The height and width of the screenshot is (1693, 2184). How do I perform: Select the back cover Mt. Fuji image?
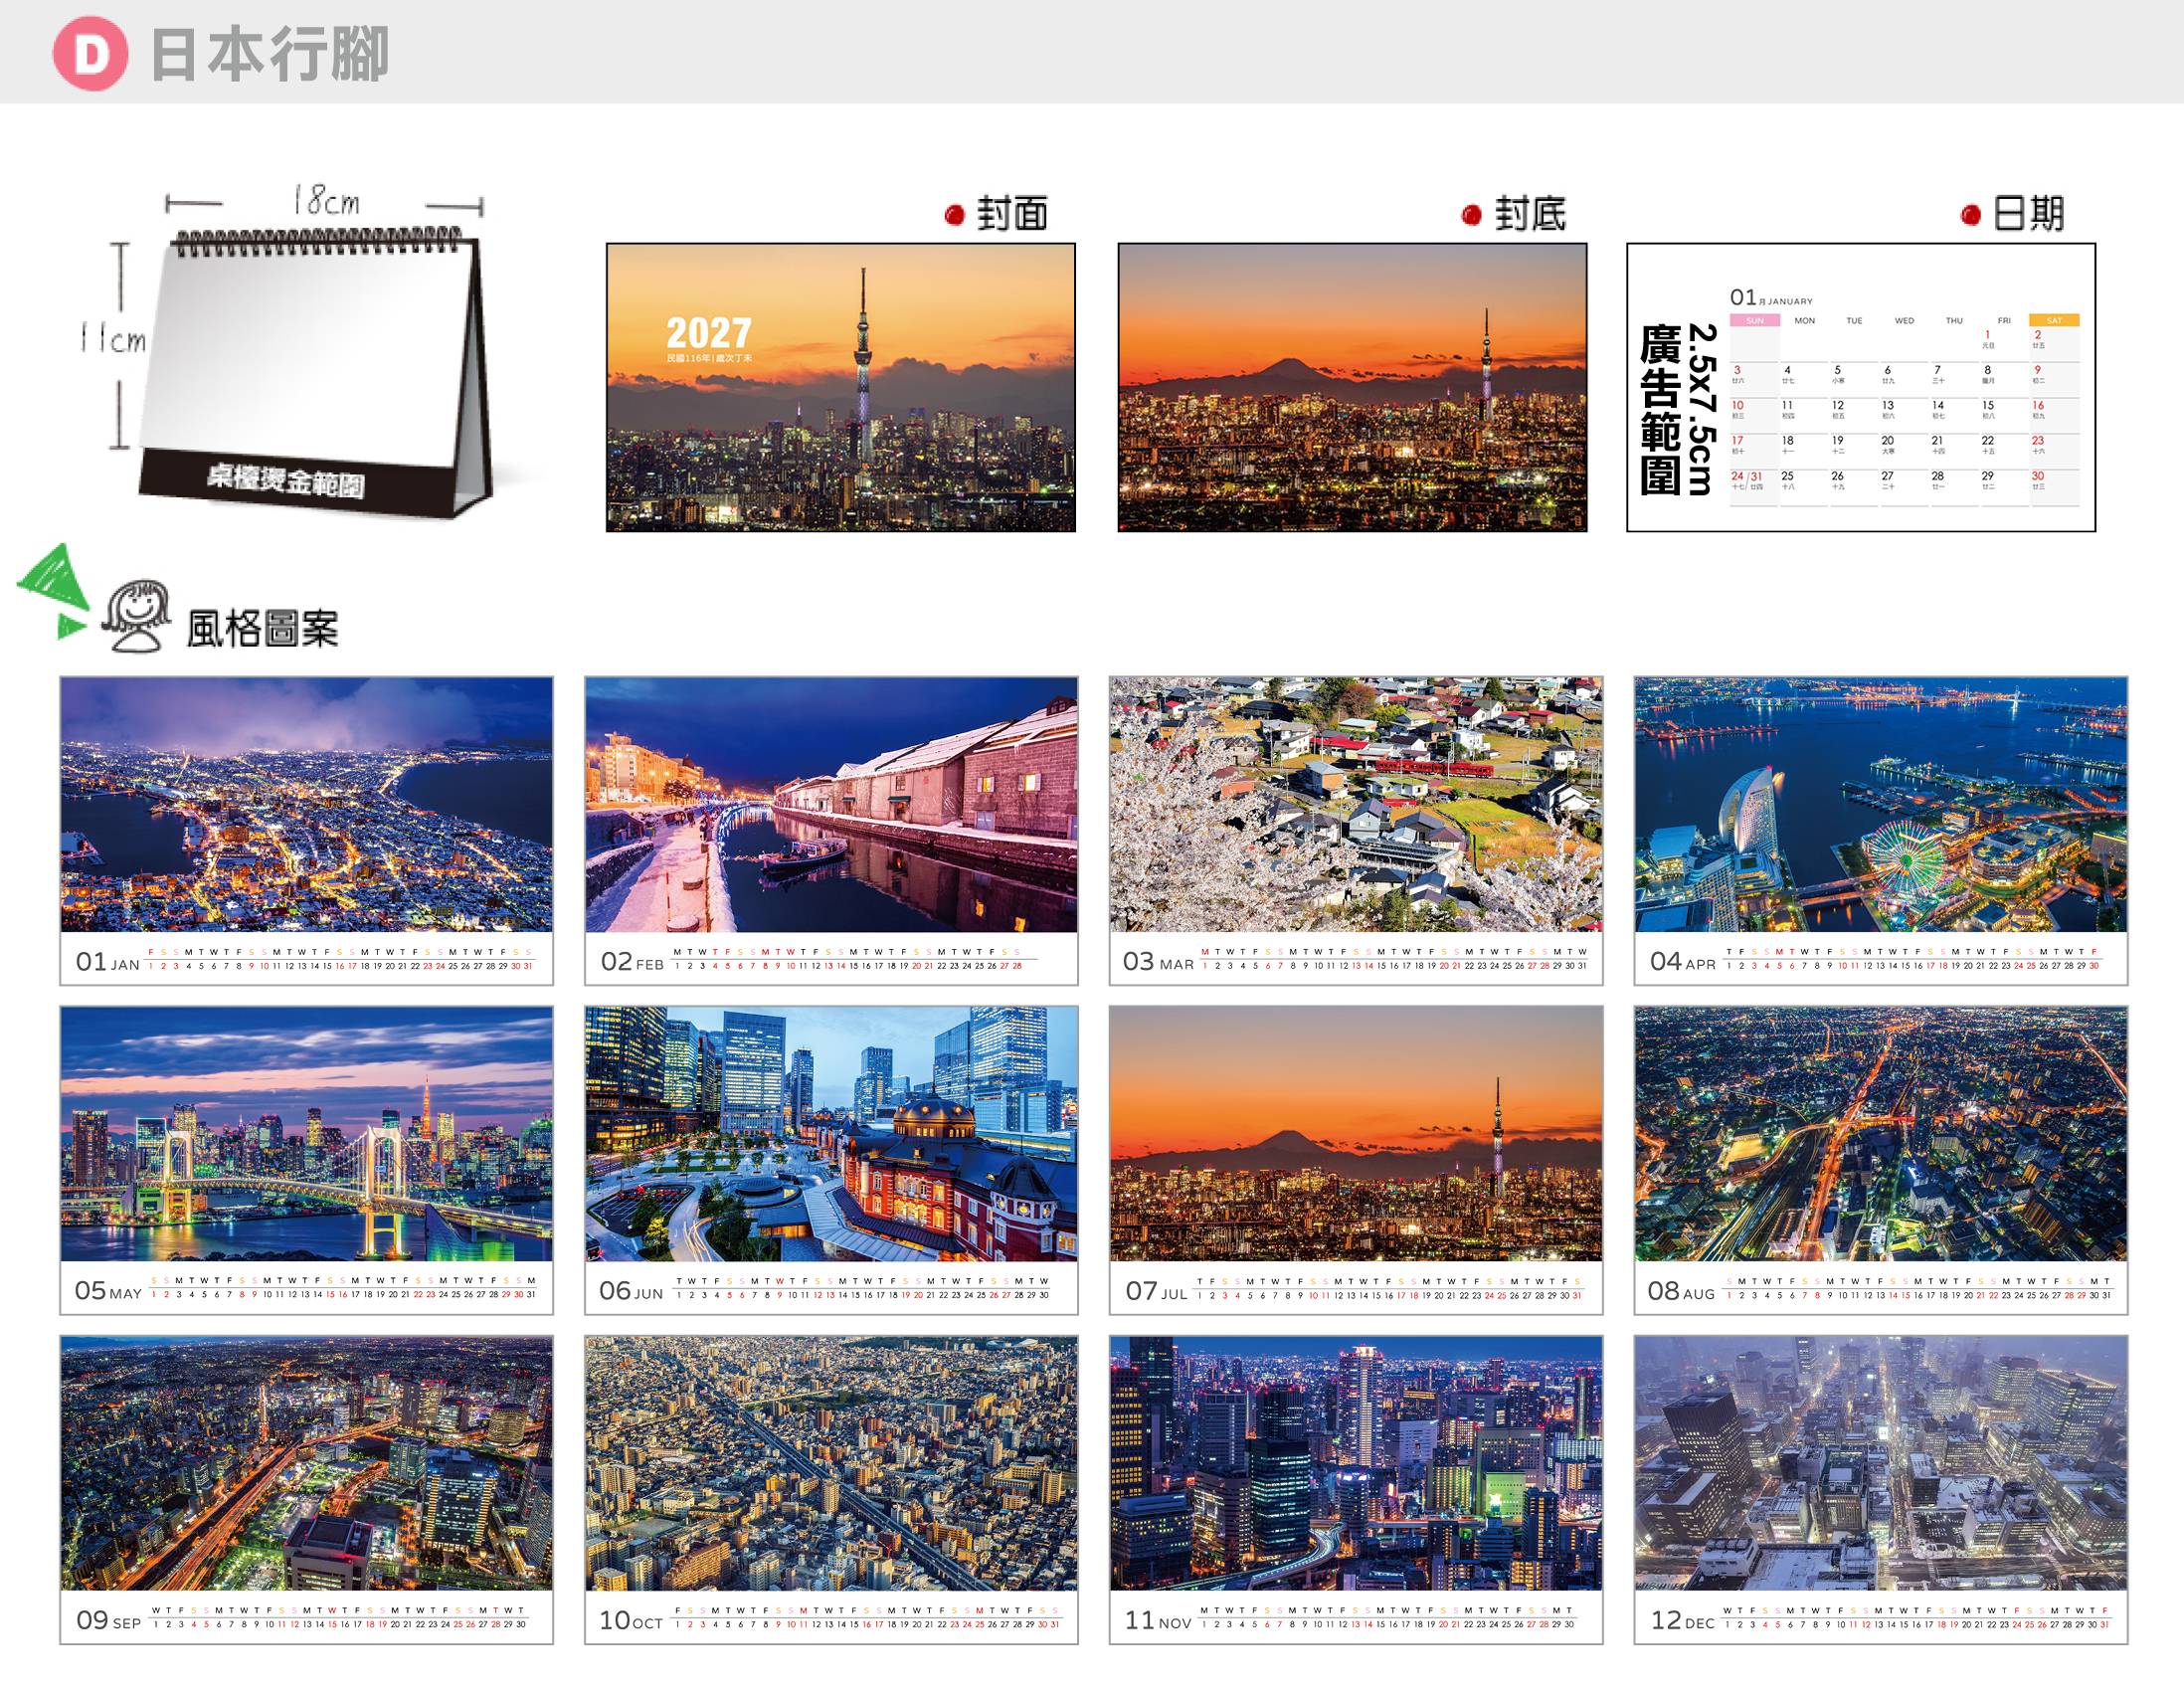click(x=1352, y=387)
